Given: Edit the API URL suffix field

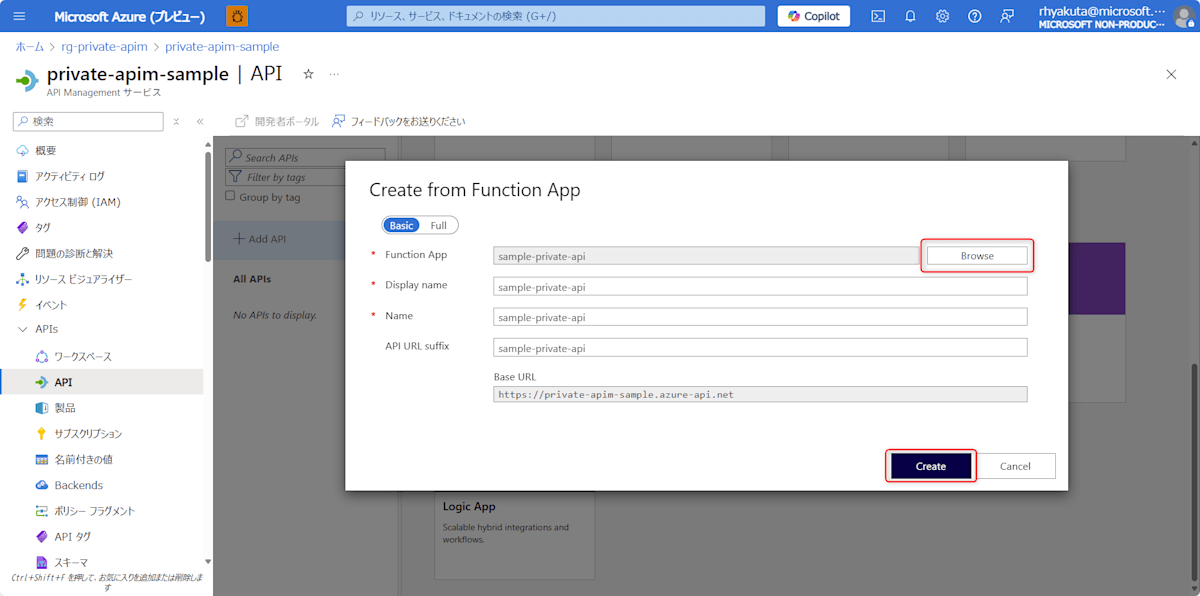Looking at the screenshot, I should pos(760,348).
